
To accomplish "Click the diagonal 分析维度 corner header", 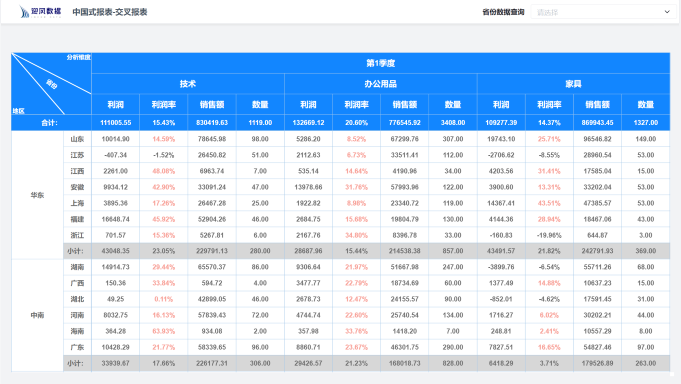I will [79, 57].
